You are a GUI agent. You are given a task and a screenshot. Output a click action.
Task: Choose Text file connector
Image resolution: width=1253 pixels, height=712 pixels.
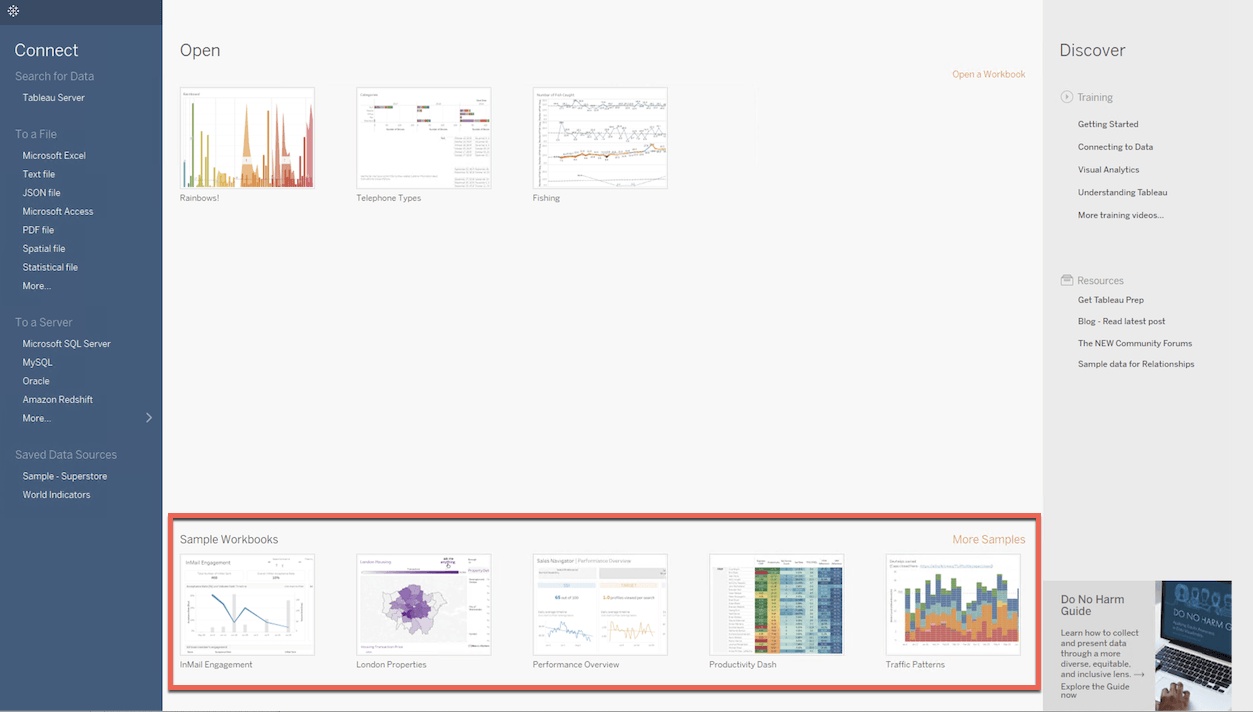39,175
